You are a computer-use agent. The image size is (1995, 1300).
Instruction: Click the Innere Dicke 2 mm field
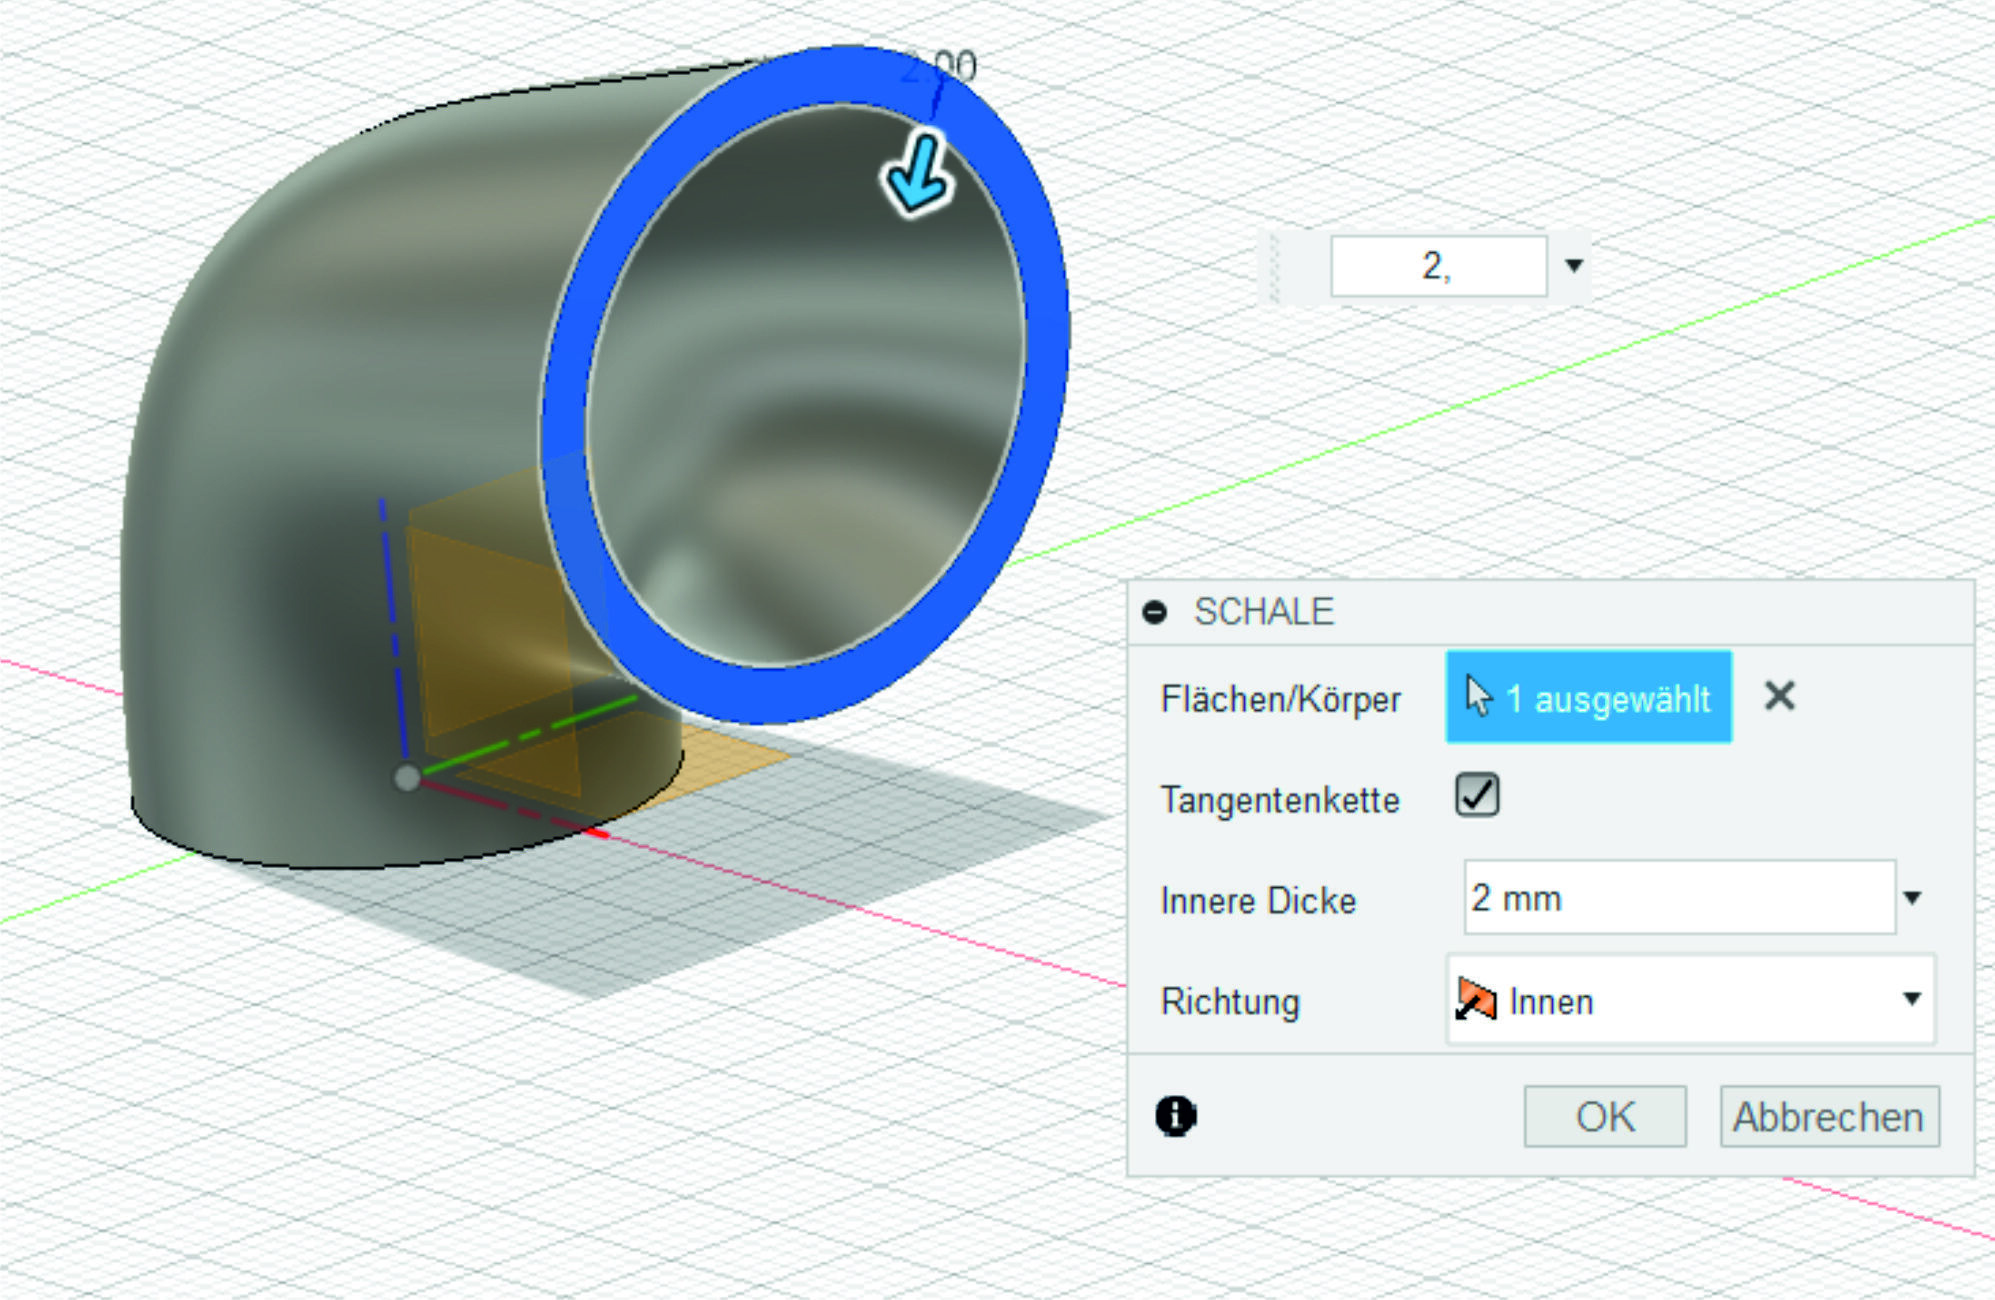tap(1678, 898)
